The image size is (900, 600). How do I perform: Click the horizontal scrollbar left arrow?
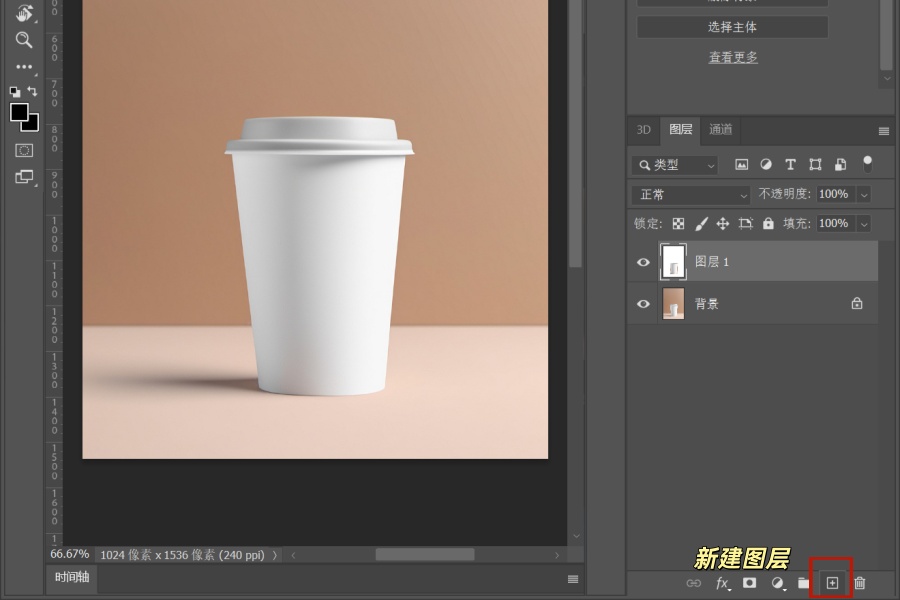(x=293, y=555)
